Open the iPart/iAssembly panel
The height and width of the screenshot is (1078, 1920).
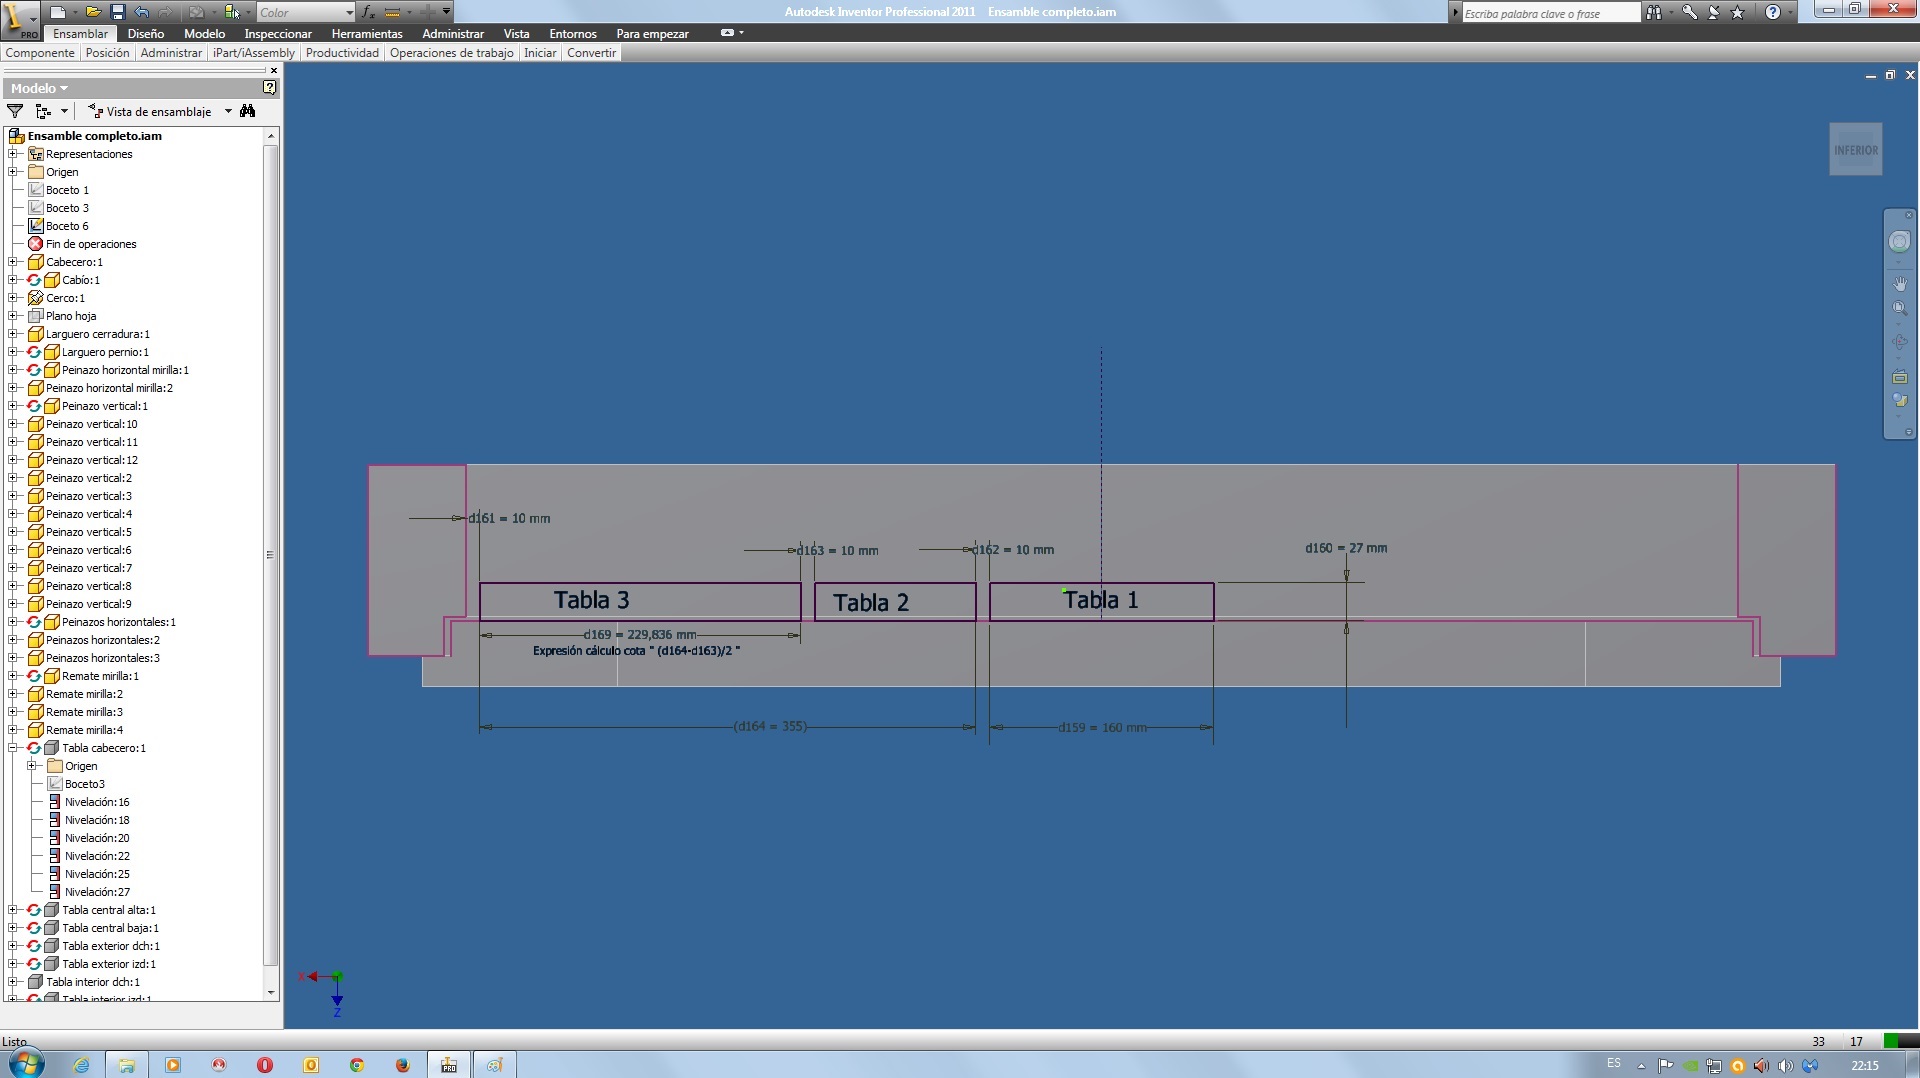coord(254,53)
